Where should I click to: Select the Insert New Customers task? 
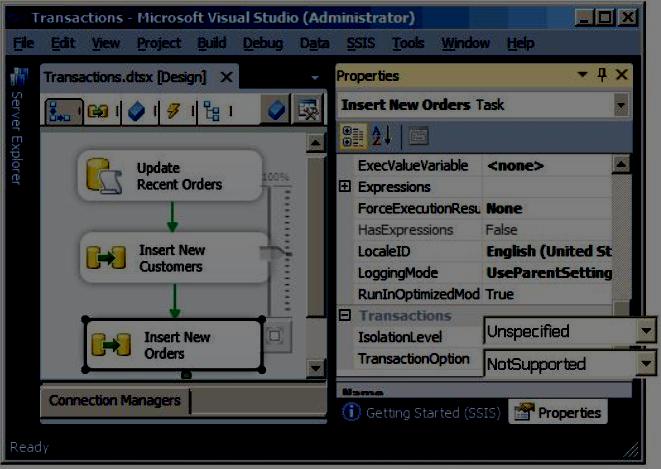tap(174, 257)
